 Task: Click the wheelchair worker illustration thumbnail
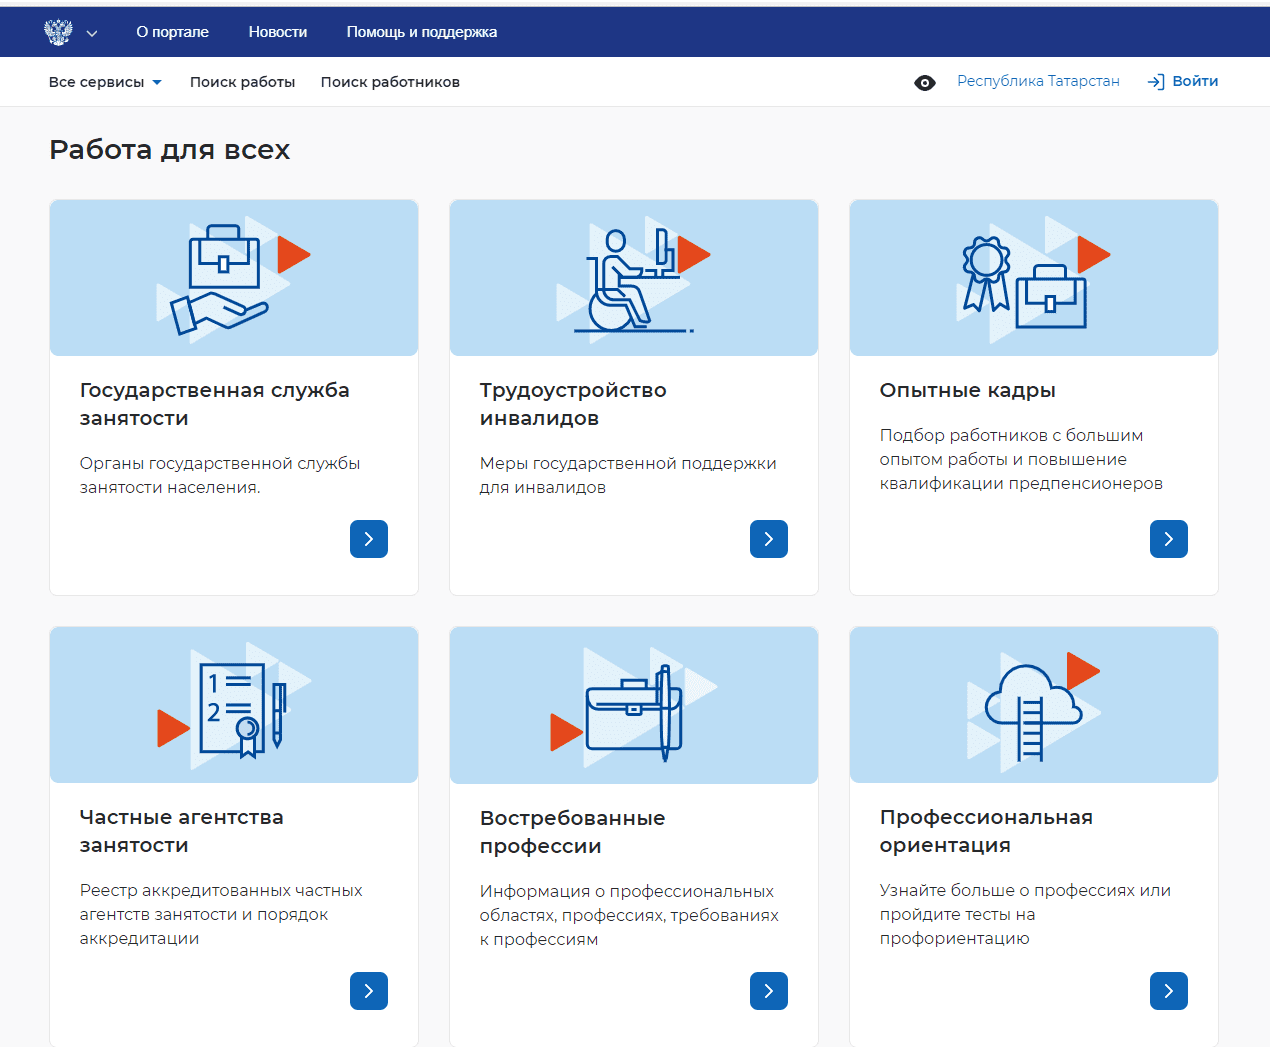point(634,278)
